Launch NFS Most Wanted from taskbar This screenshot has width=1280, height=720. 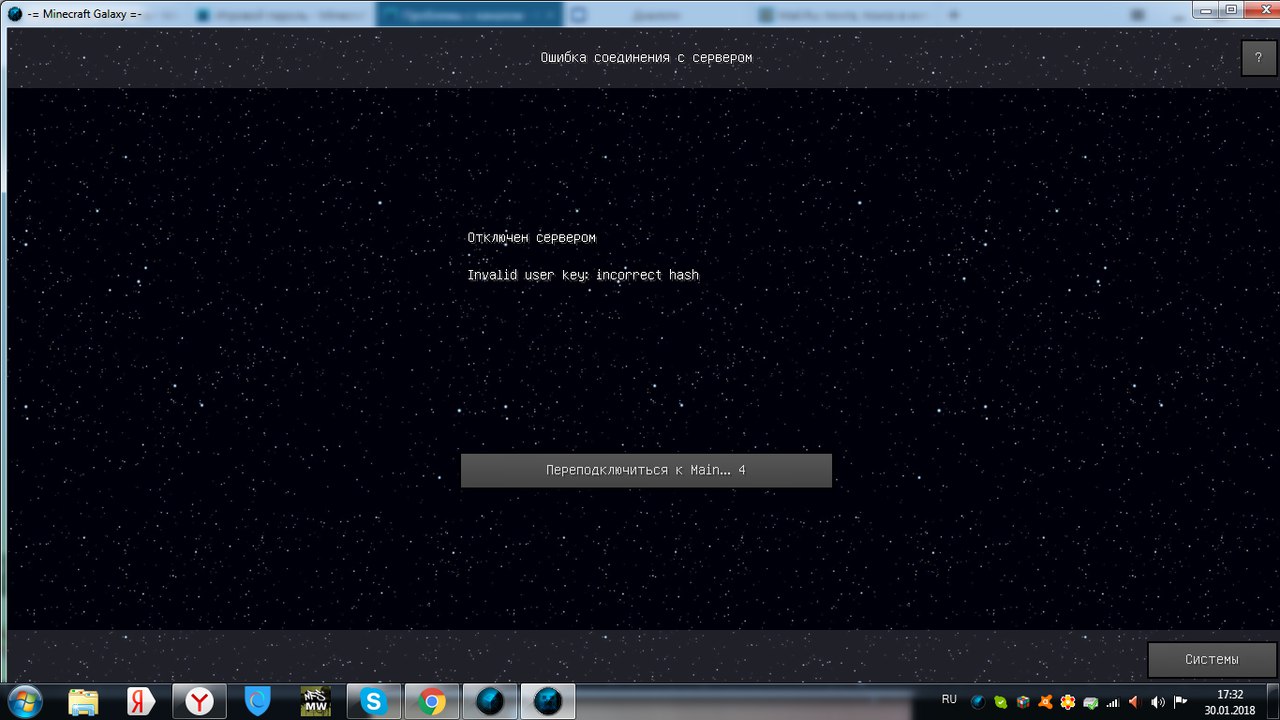coord(316,702)
